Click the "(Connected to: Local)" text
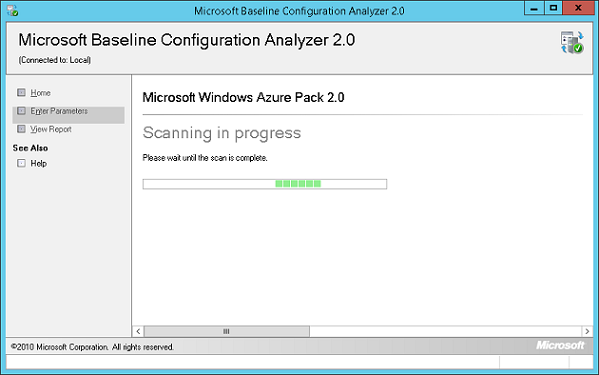 [x=55, y=60]
